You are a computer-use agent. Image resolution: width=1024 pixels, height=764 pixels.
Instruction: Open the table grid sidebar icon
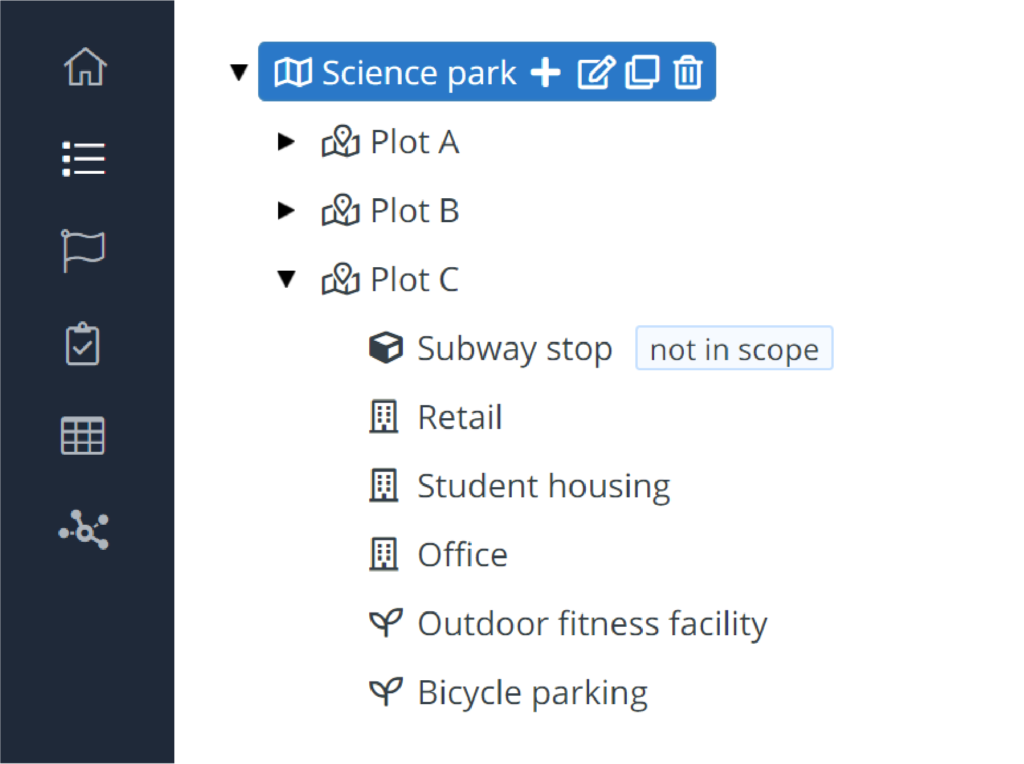83,436
